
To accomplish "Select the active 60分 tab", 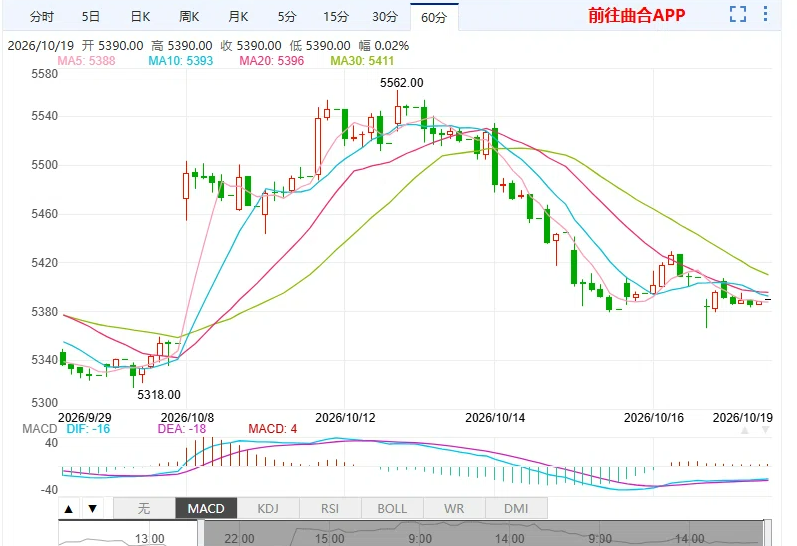I will (x=434, y=17).
